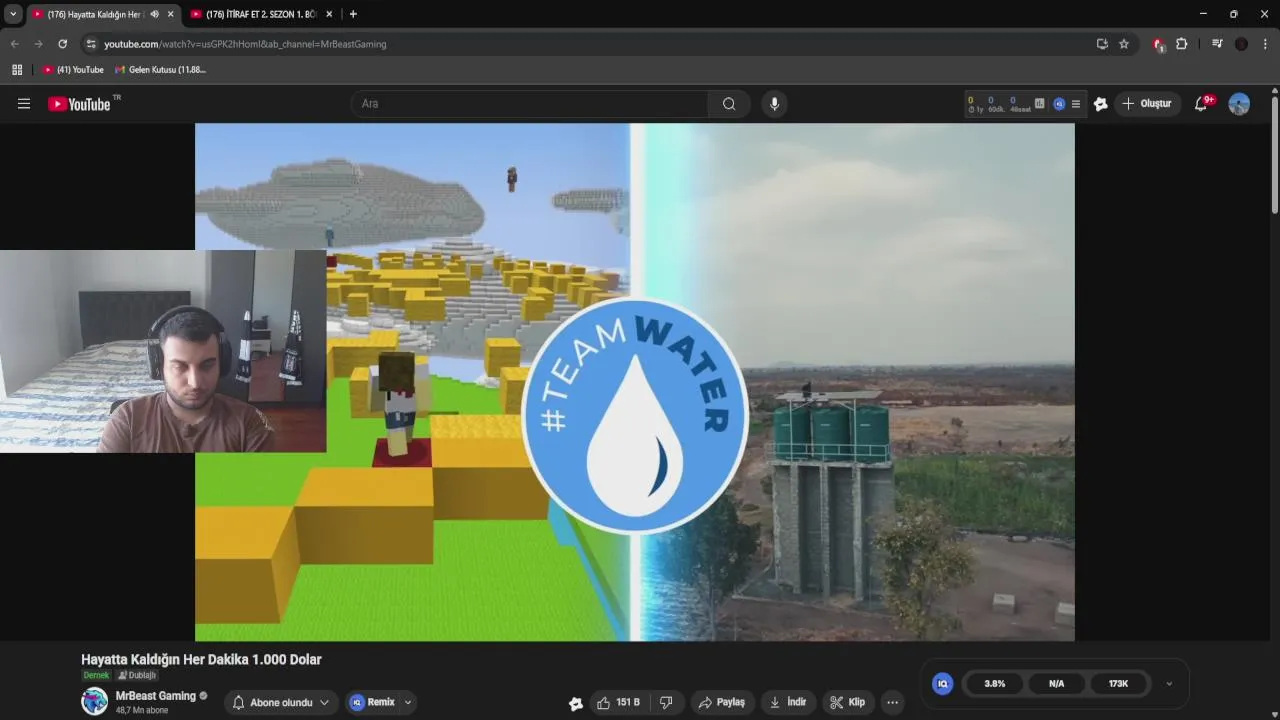The width and height of the screenshot is (1280, 720).
Task: Open the YouTube notifications bell
Action: tap(1203, 104)
